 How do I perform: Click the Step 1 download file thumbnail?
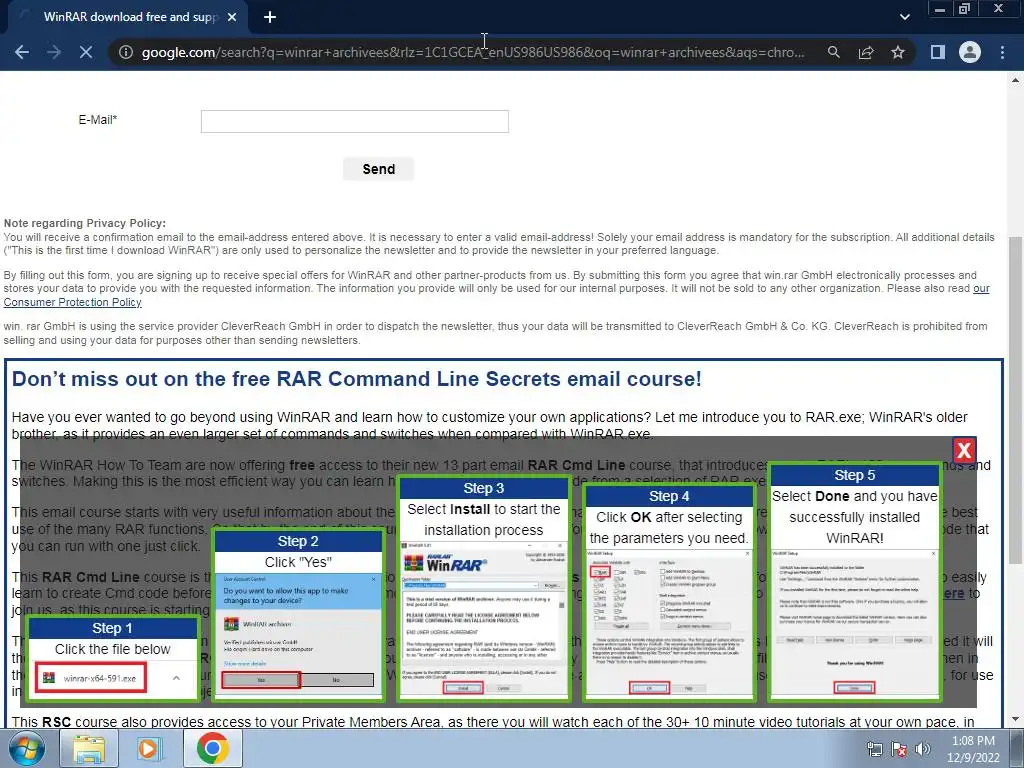click(x=113, y=659)
